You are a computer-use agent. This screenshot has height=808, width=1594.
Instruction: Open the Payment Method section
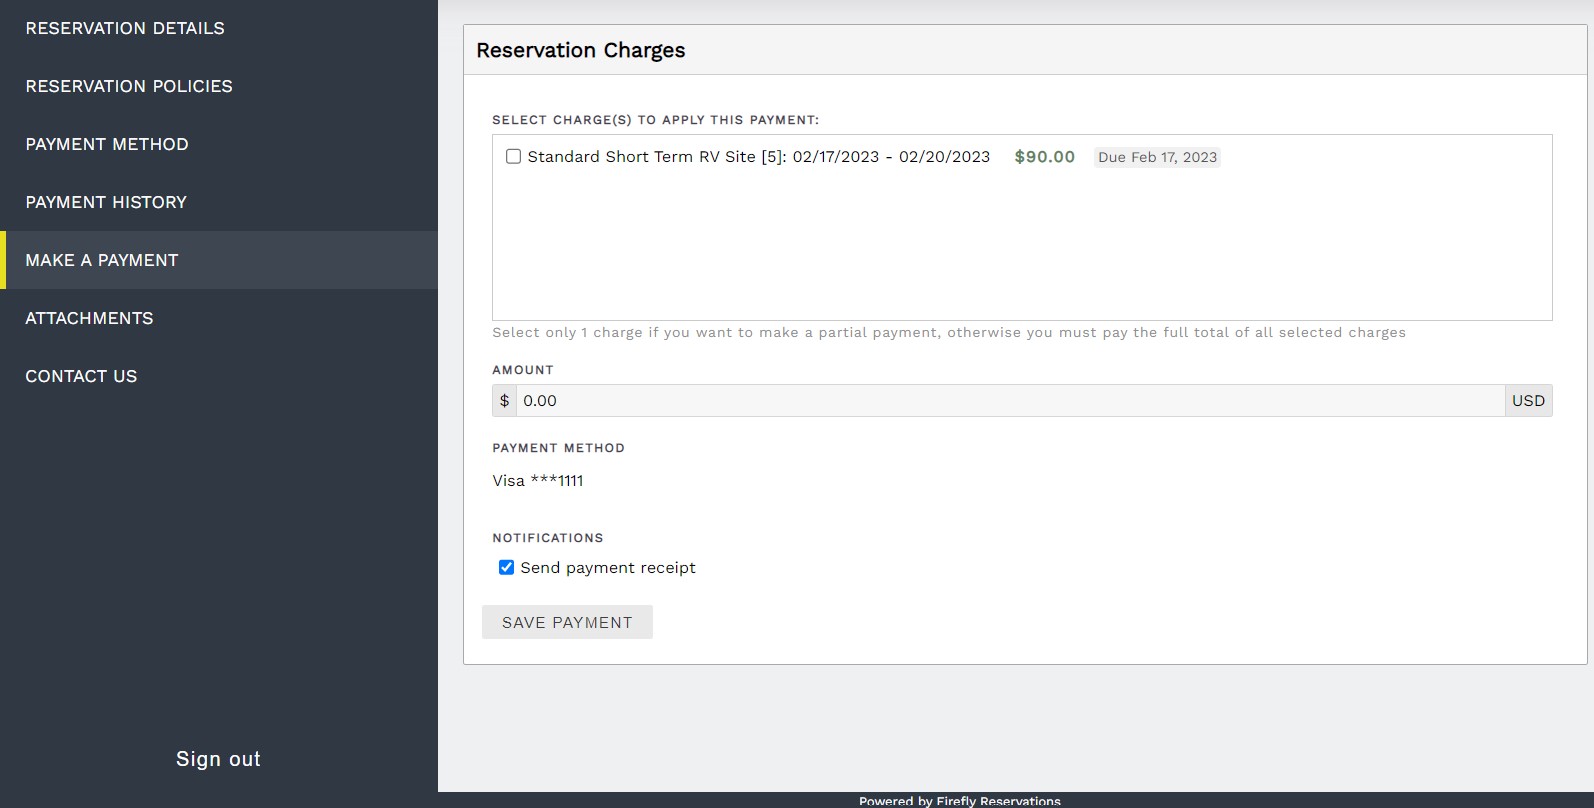coord(107,144)
